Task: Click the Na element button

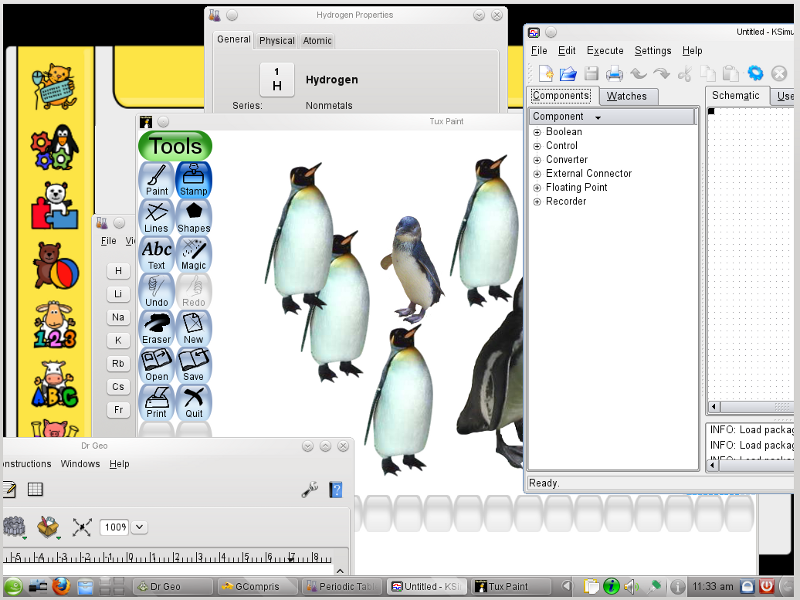Action: coord(118,317)
